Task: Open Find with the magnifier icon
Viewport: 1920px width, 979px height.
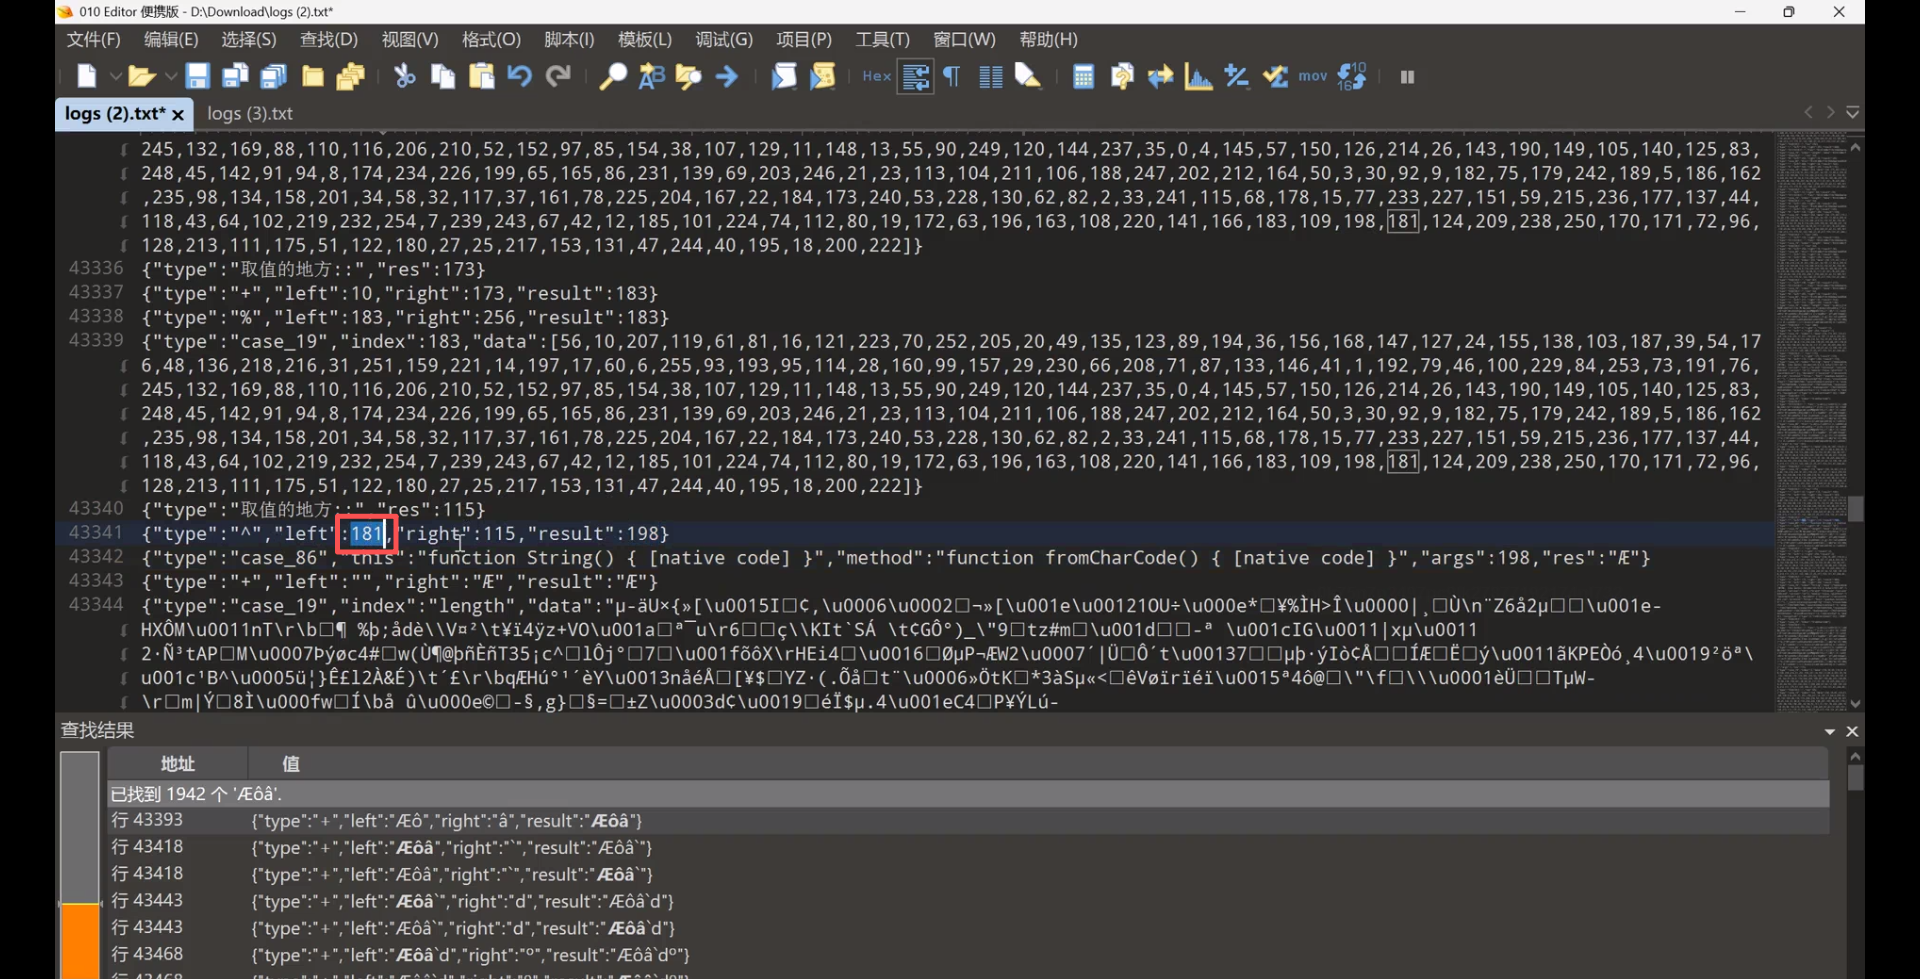Action: tap(612, 76)
